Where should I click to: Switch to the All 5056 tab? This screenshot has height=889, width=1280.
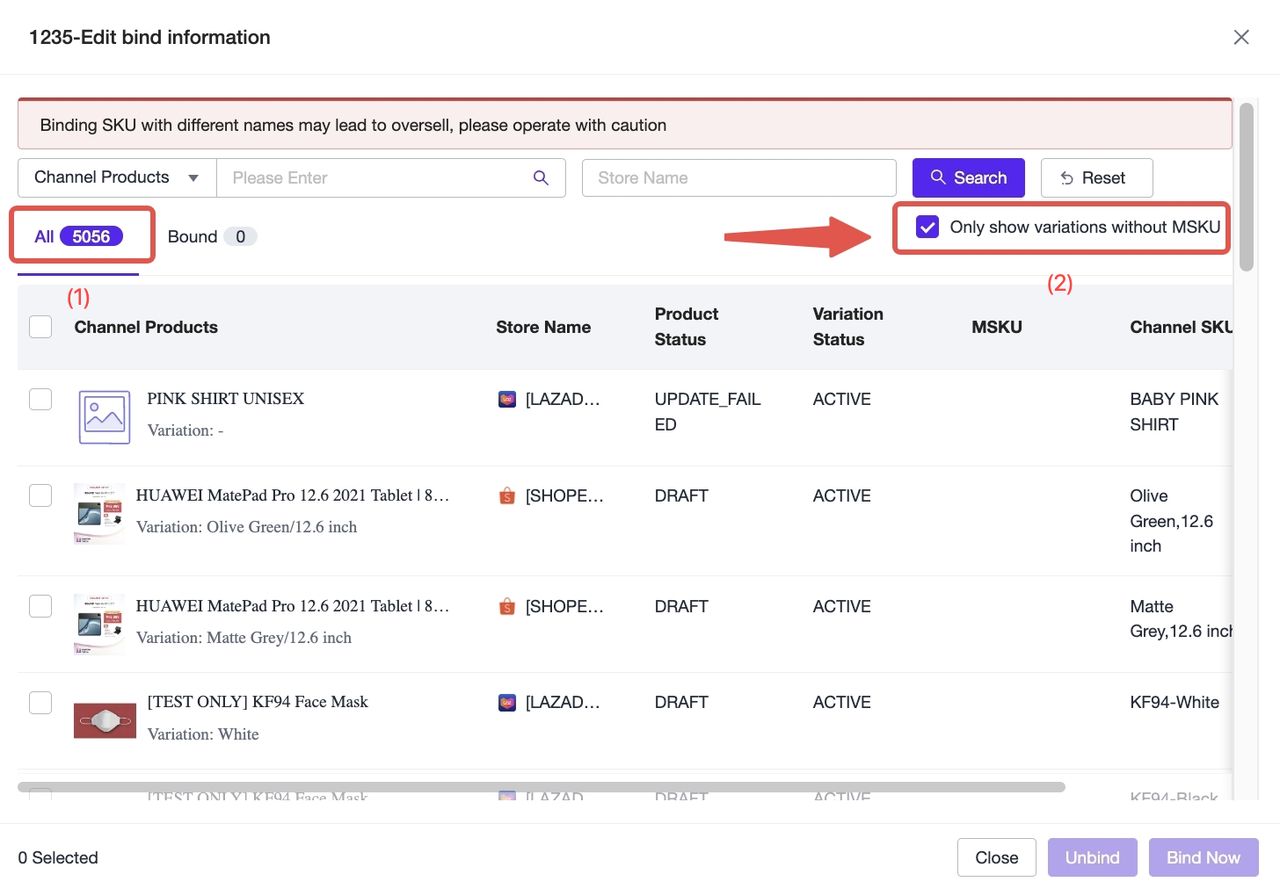pyautogui.click(x=81, y=236)
